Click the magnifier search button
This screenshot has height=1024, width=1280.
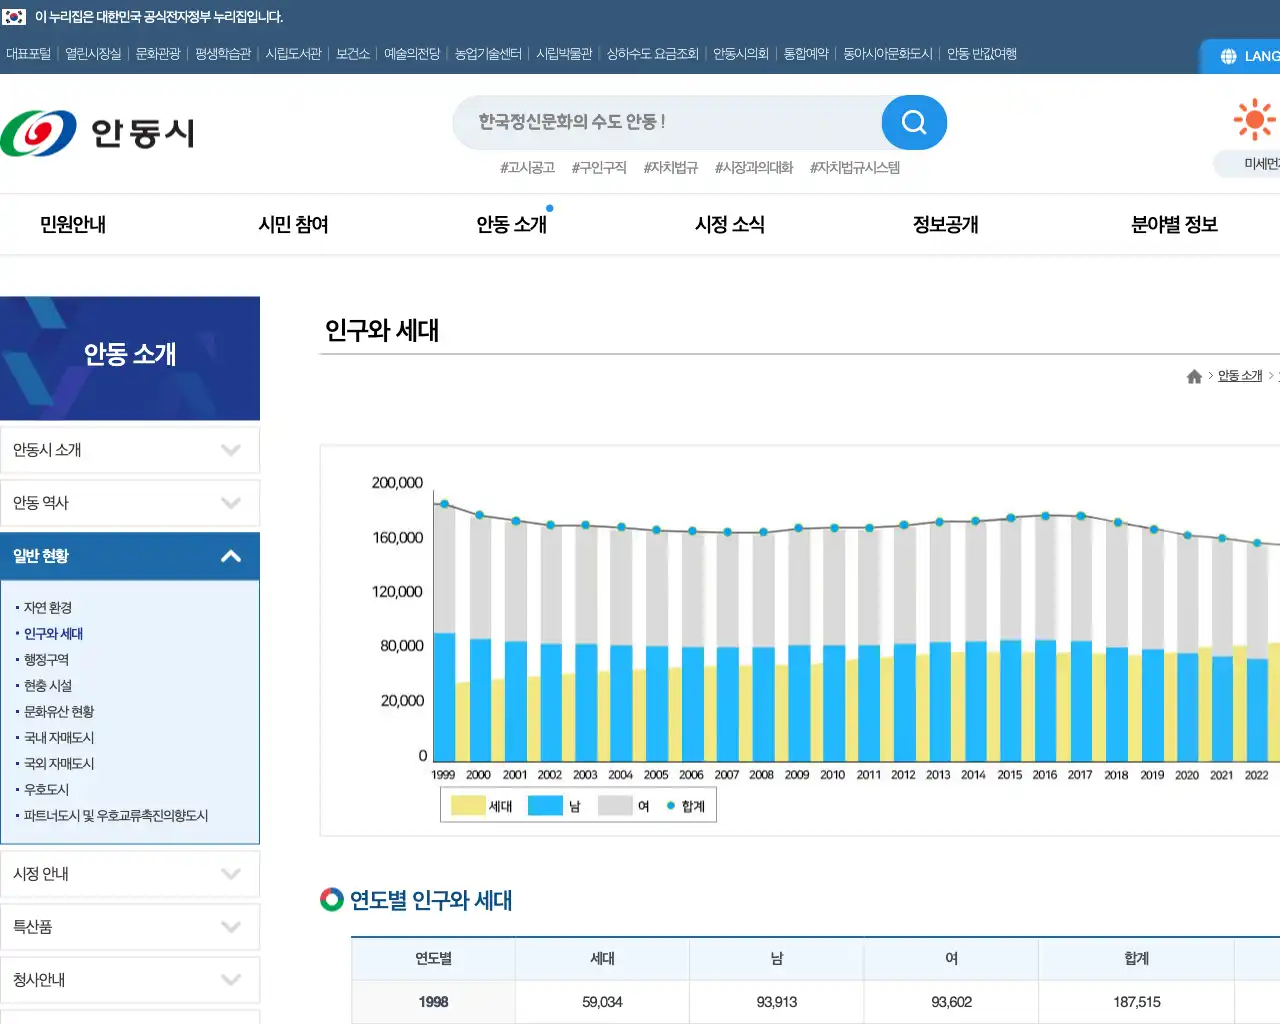(914, 122)
